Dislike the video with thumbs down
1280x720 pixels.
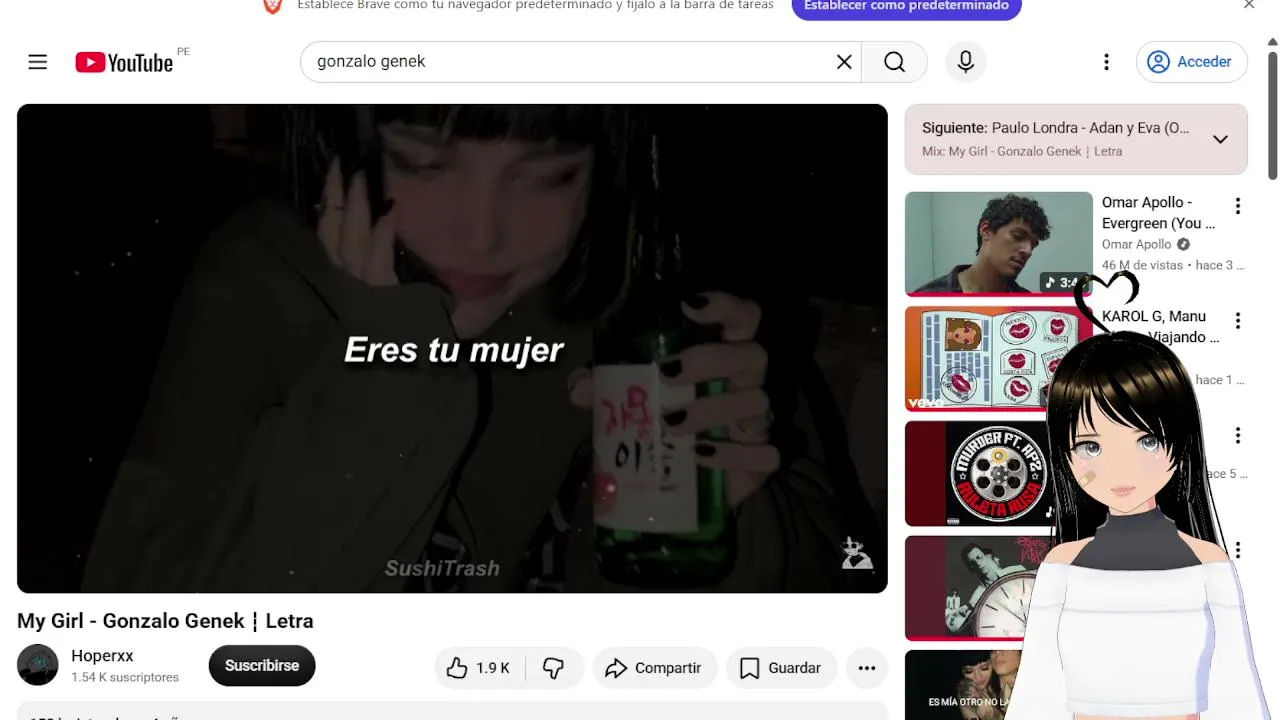pyautogui.click(x=553, y=668)
